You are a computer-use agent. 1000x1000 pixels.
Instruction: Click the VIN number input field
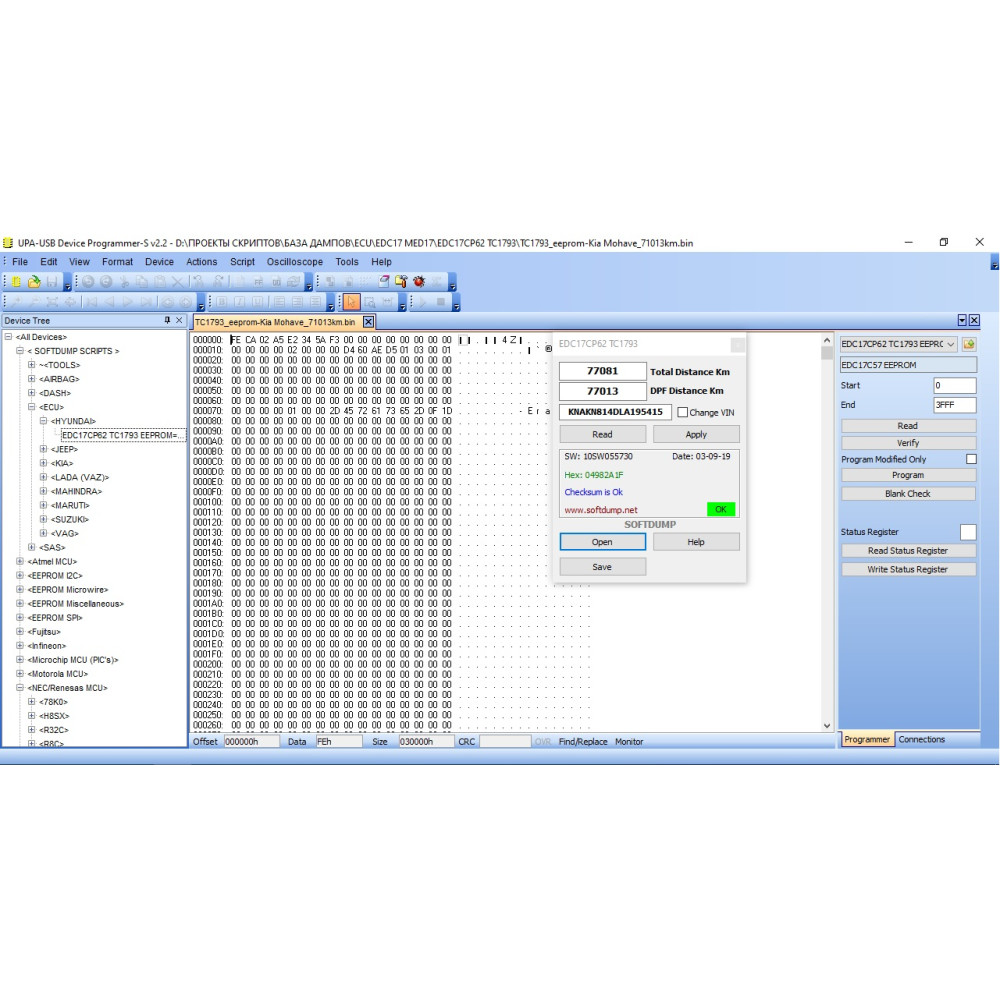pos(615,412)
